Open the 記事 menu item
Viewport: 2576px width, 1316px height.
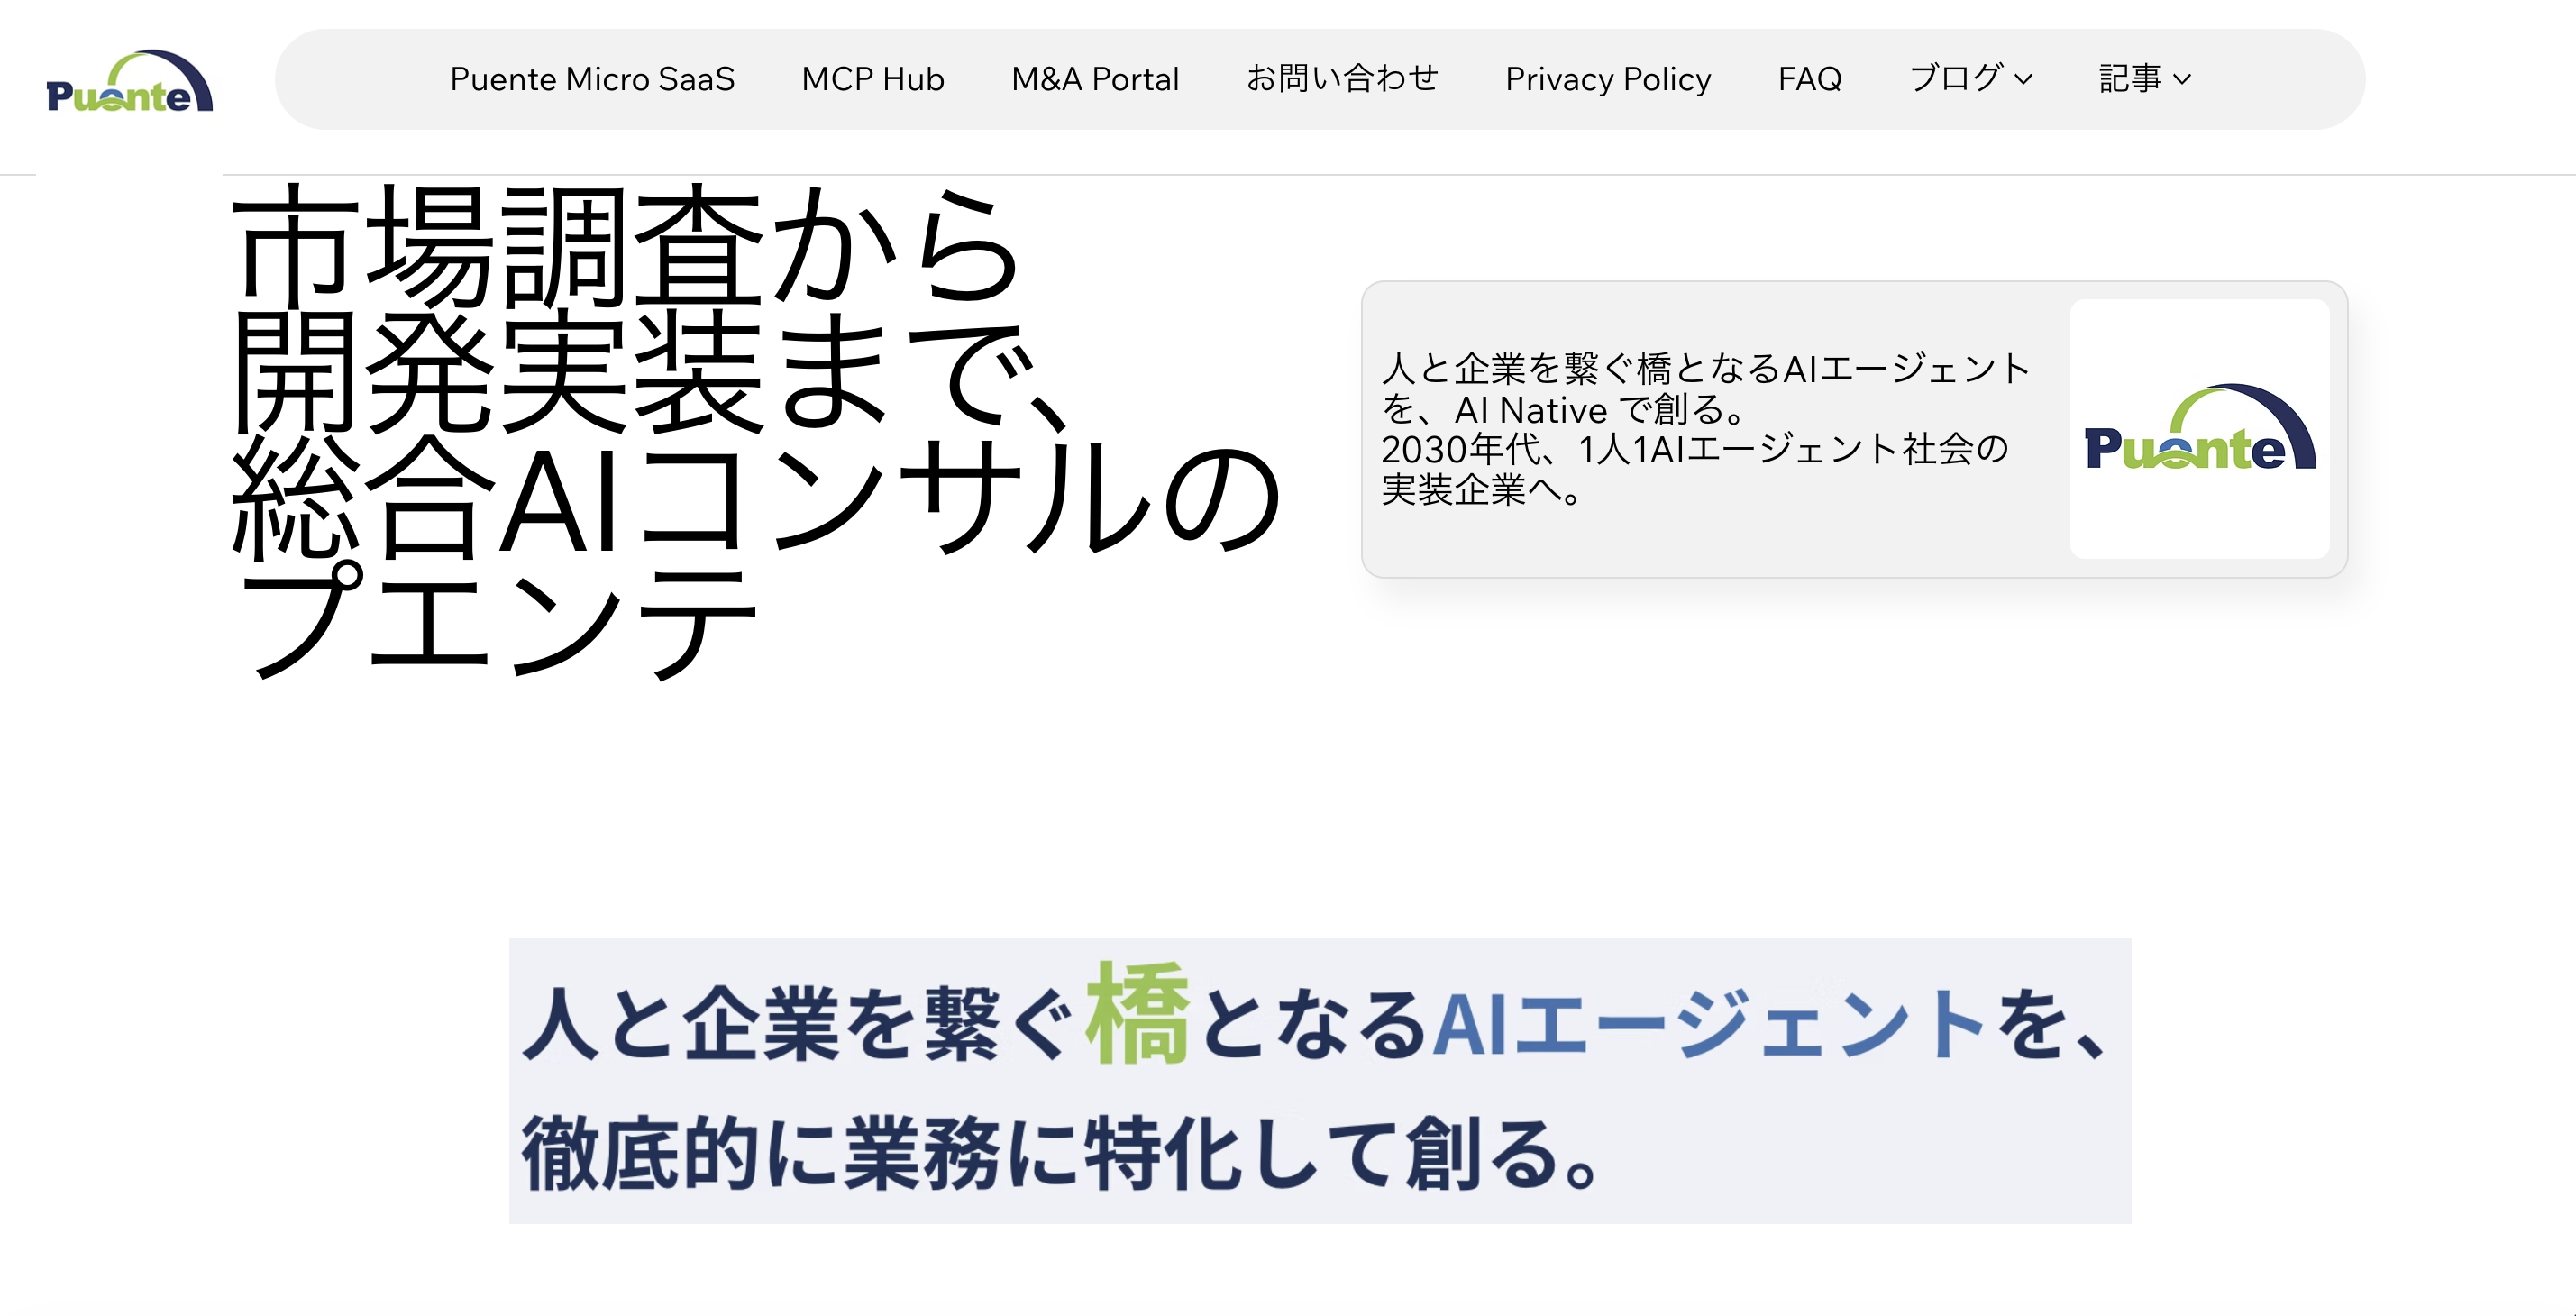click(2130, 79)
